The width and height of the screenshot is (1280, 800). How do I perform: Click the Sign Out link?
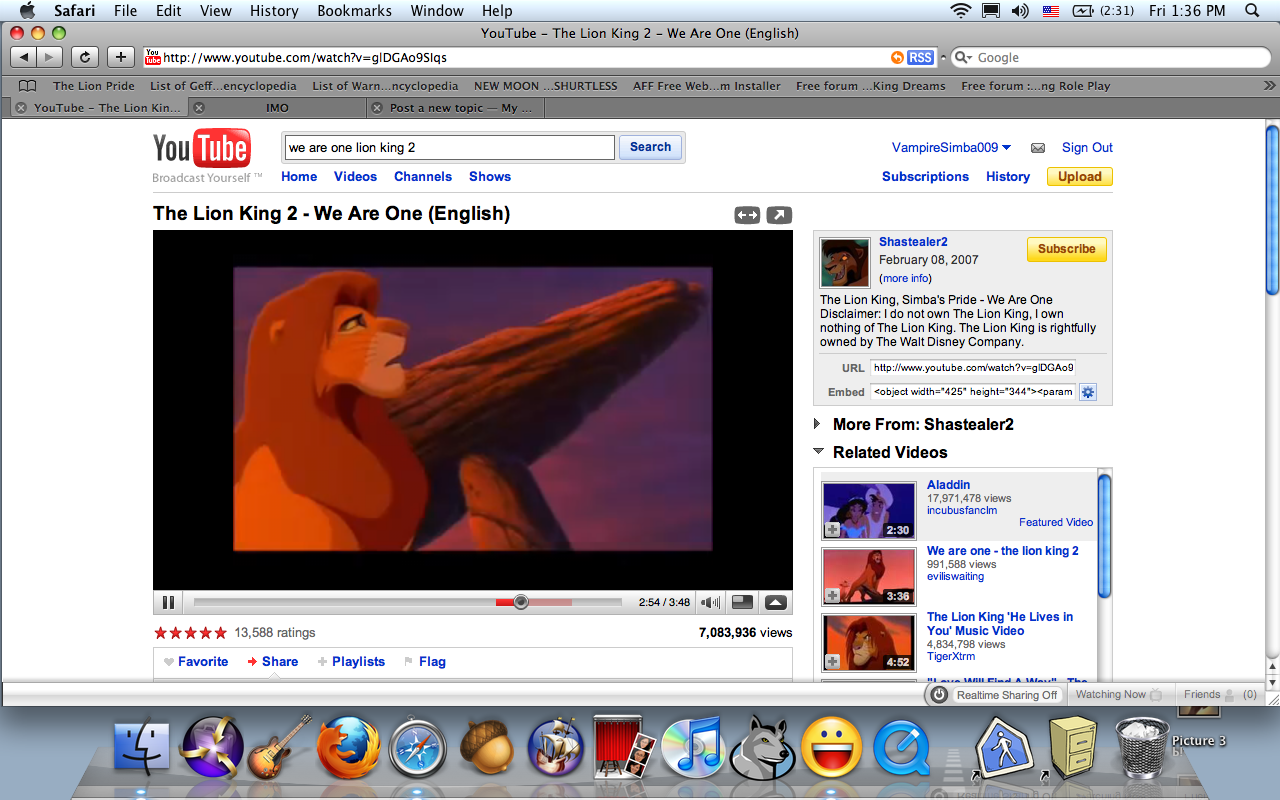coord(1087,148)
